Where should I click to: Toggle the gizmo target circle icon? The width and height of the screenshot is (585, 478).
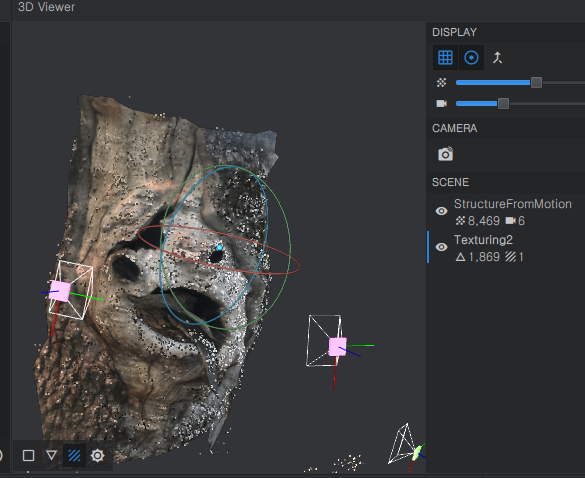pos(471,57)
